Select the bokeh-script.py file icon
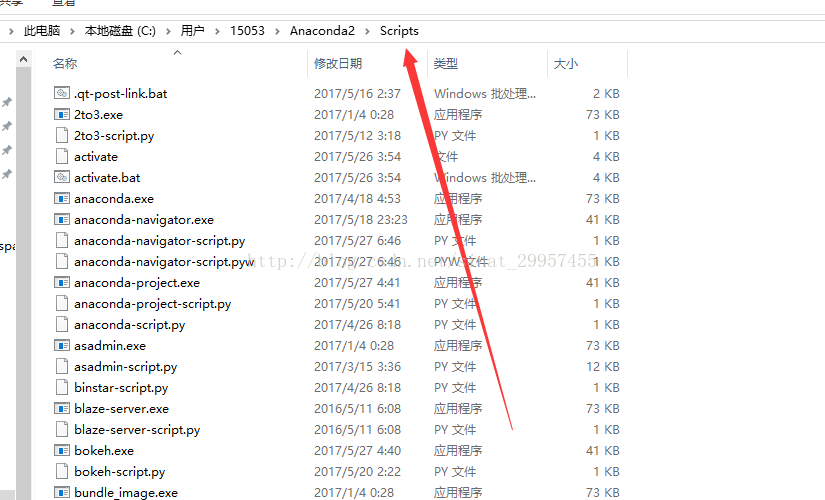Screen dimensions: 825x500 [x=62, y=472]
